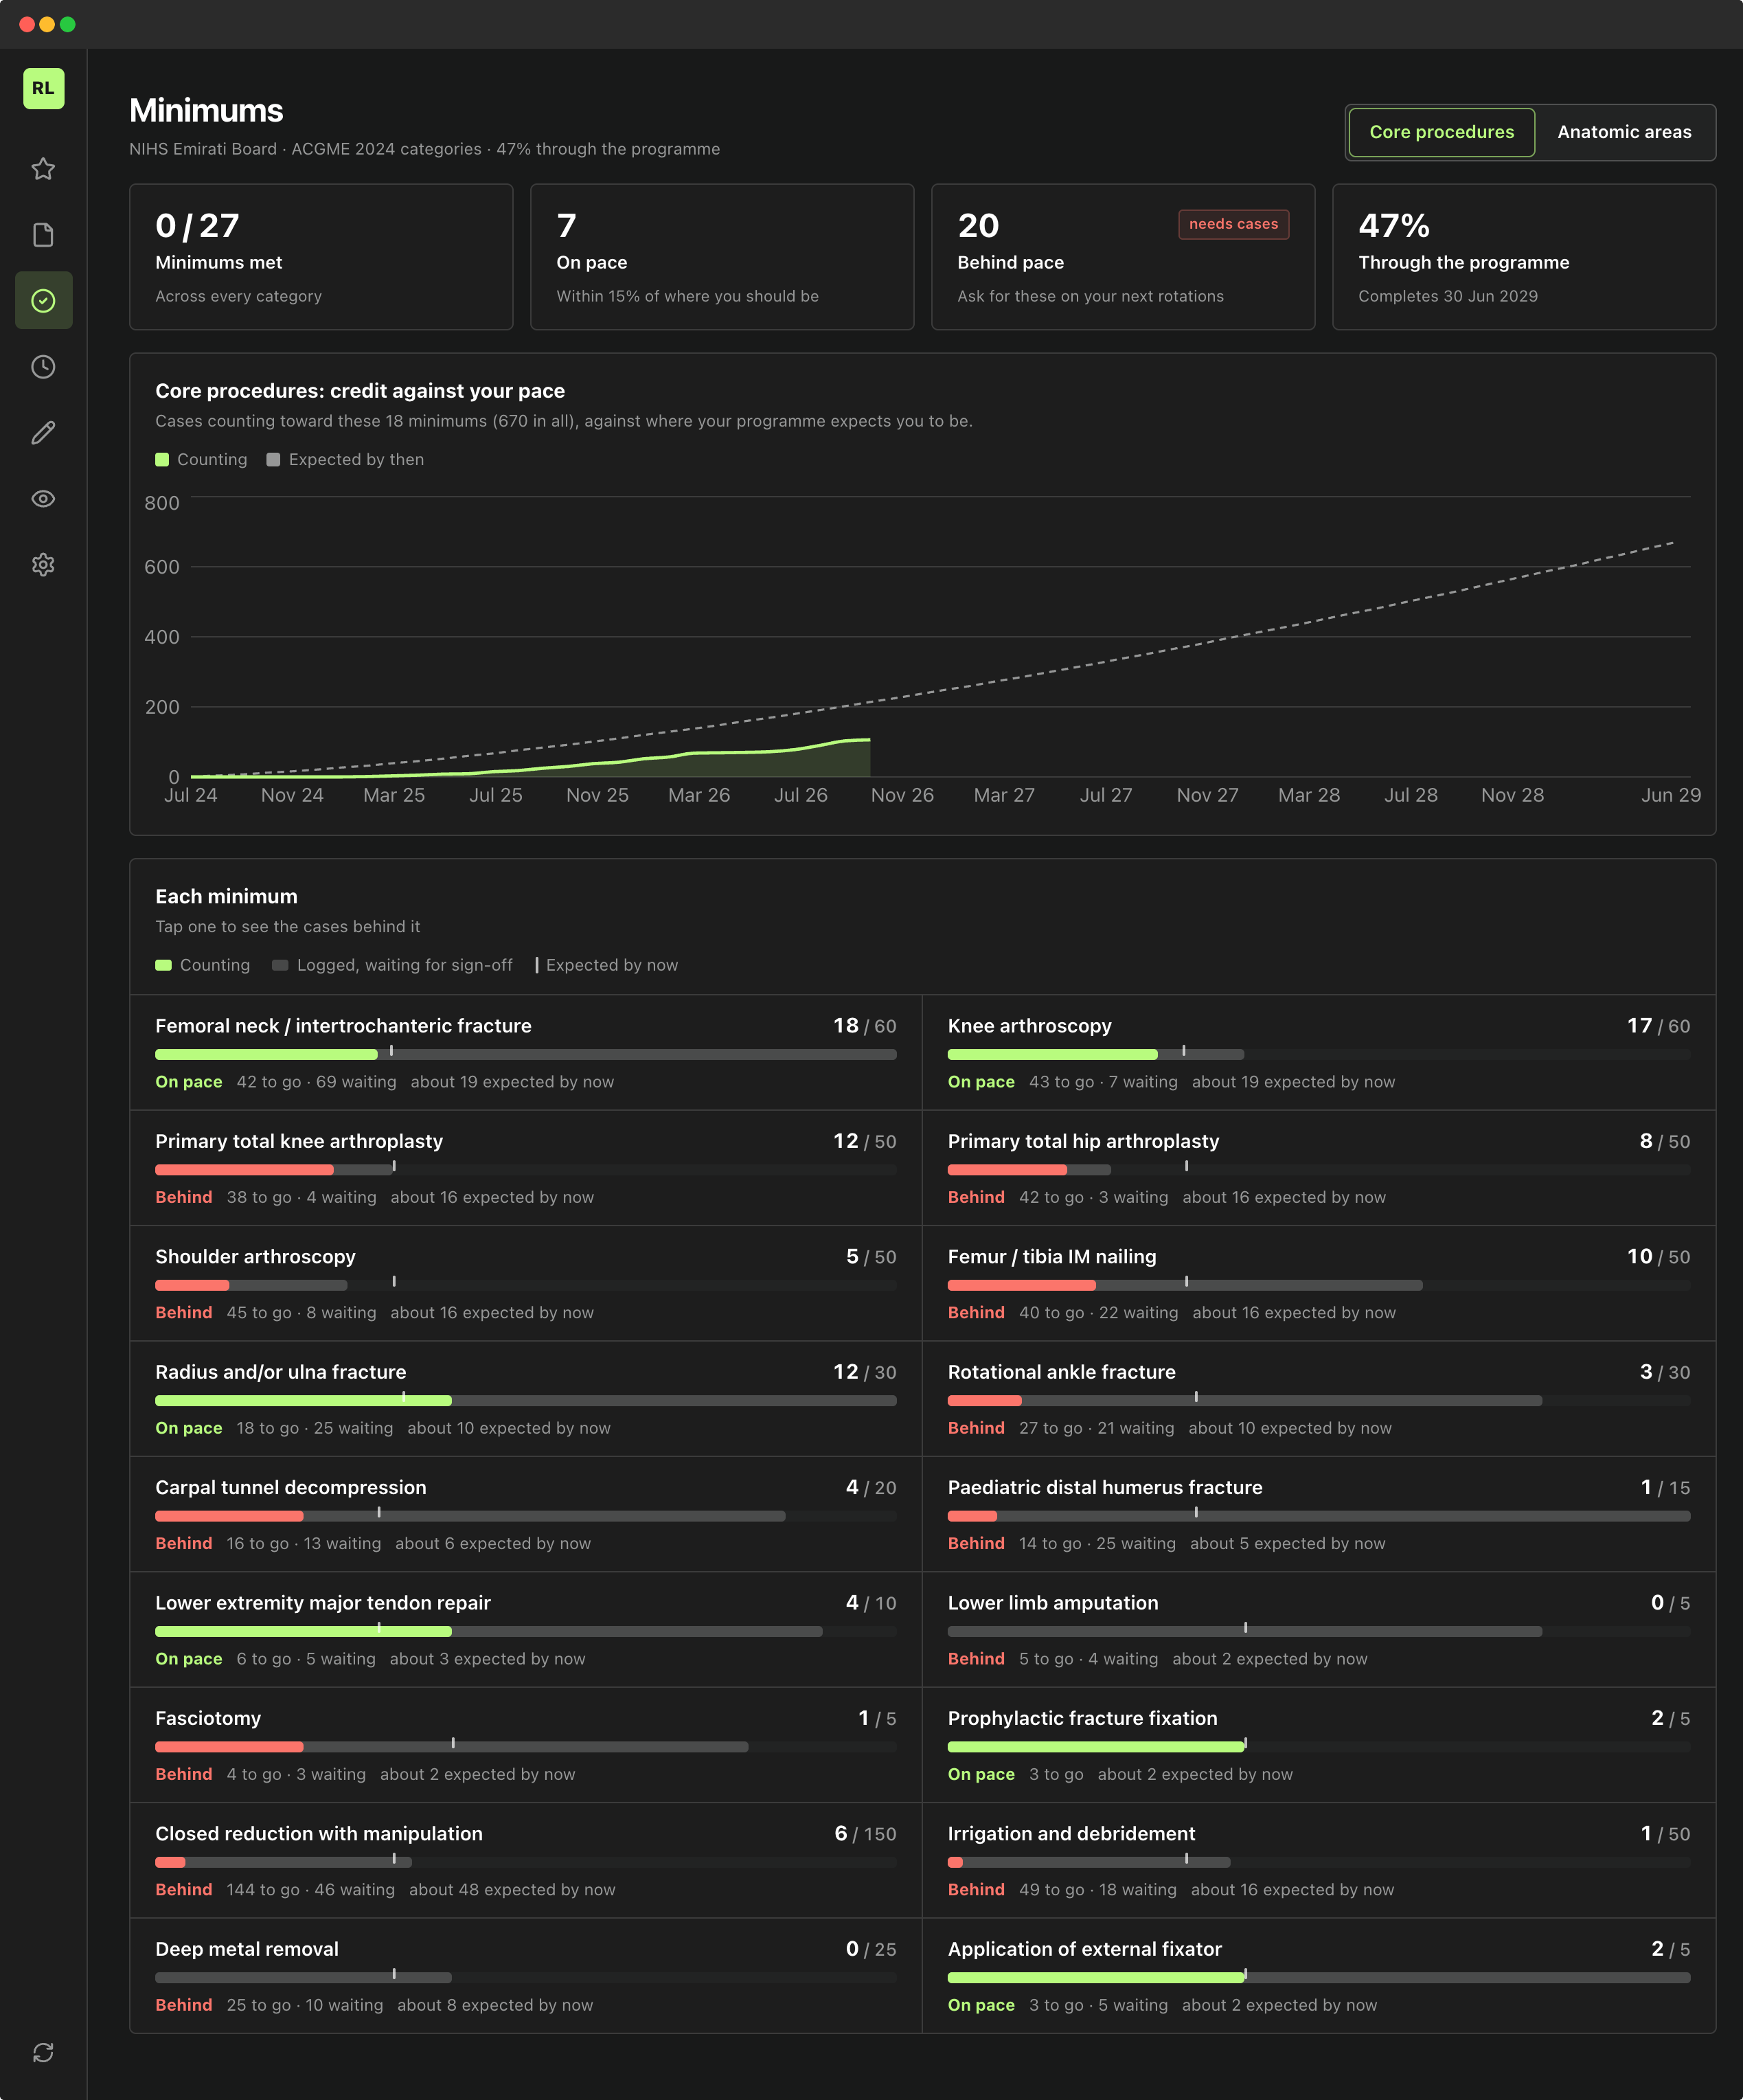
Task: Switch to the Anatomic areas view
Action: (x=1624, y=132)
